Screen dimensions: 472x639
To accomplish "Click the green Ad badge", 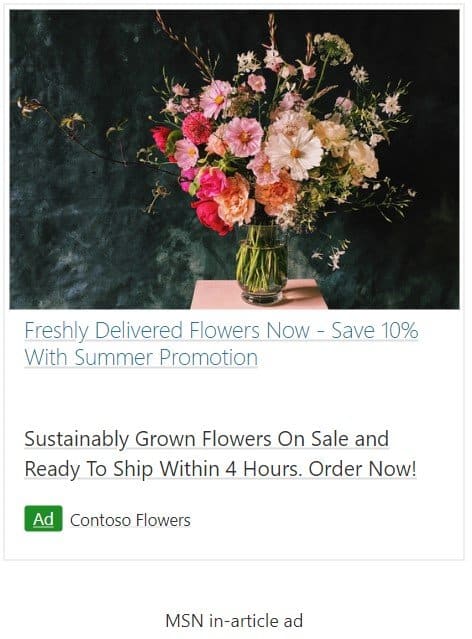I will [x=43, y=518].
